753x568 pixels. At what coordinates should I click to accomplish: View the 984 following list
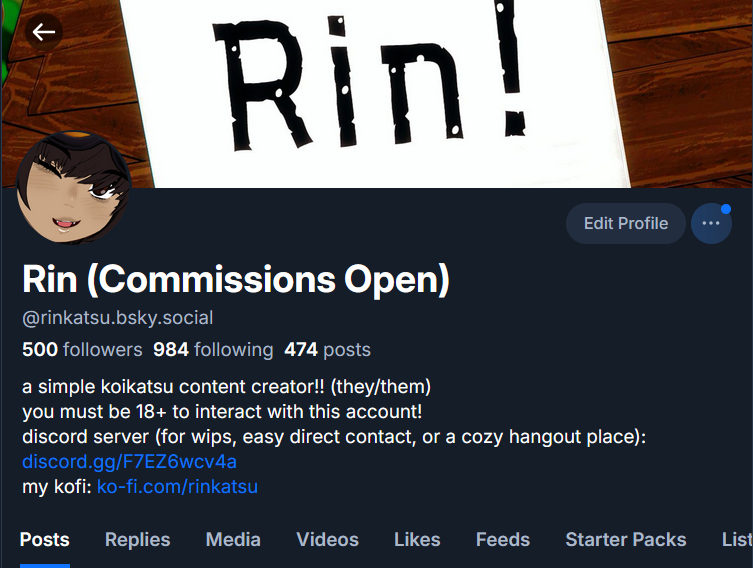click(213, 350)
